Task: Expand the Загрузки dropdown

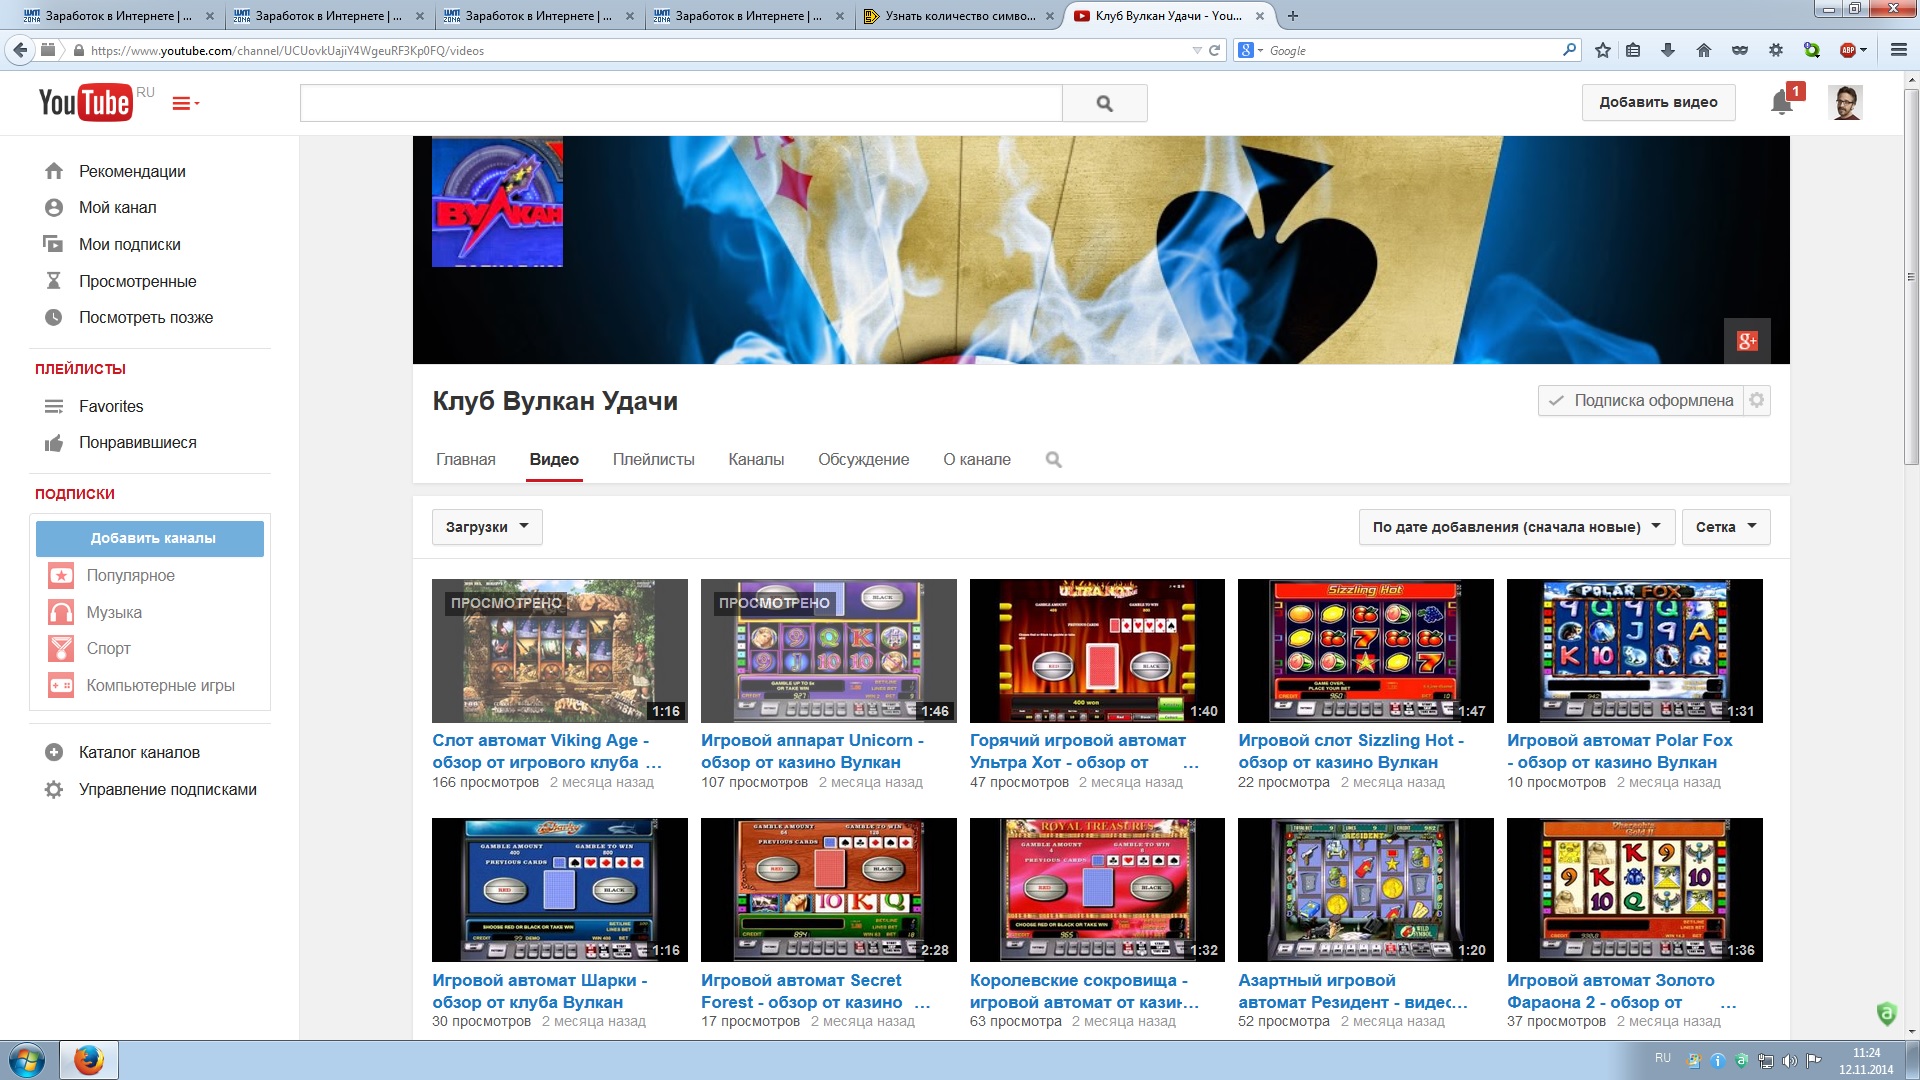Action: tap(487, 527)
